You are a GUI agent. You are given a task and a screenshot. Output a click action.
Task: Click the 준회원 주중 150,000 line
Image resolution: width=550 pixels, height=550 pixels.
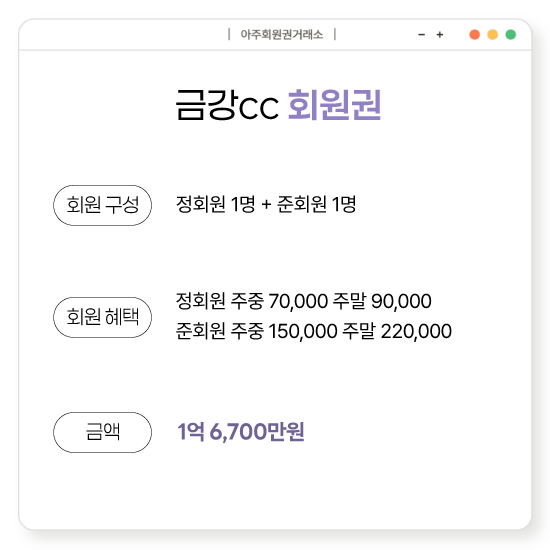coord(314,331)
